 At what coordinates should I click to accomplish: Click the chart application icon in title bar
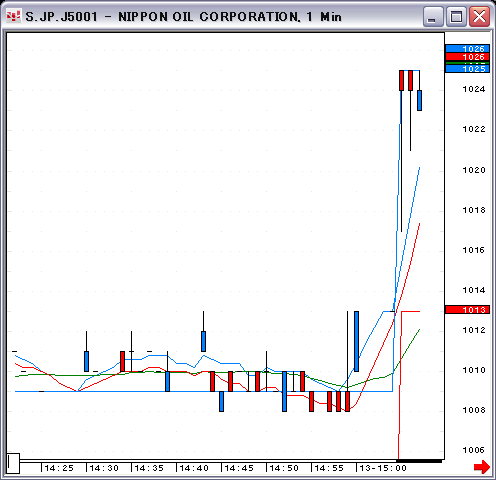tap(13, 16)
